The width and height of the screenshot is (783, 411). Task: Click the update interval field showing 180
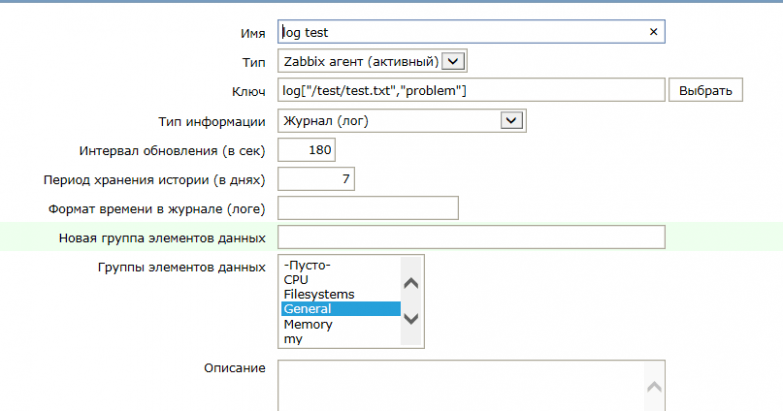point(307,150)
